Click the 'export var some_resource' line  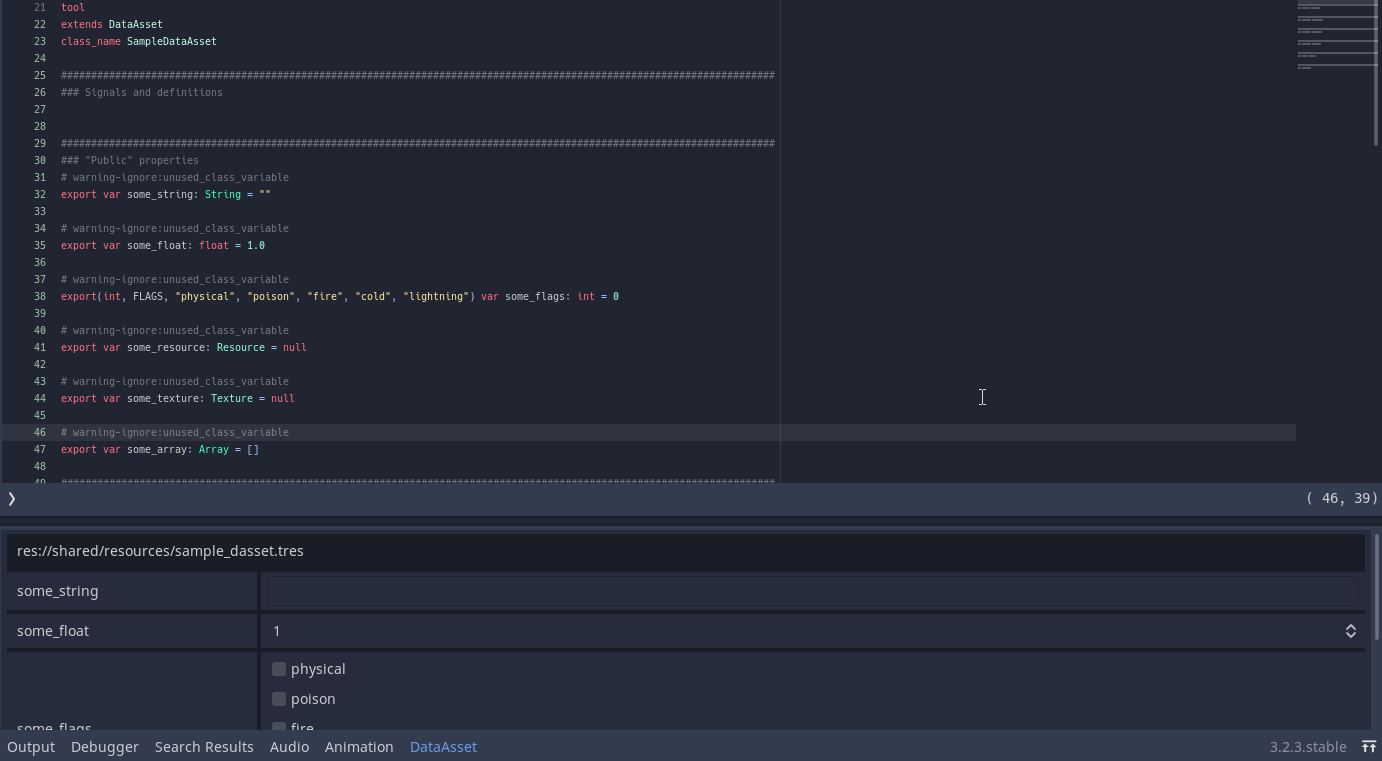[x=184, y=347]
